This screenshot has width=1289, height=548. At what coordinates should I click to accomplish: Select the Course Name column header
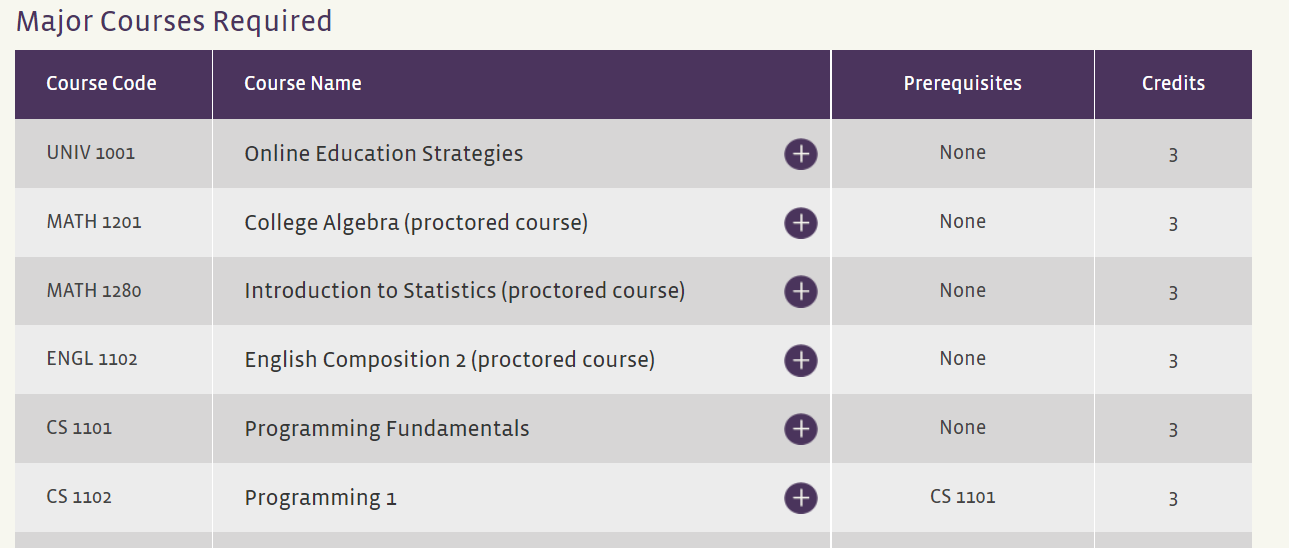tap(303, 84)
